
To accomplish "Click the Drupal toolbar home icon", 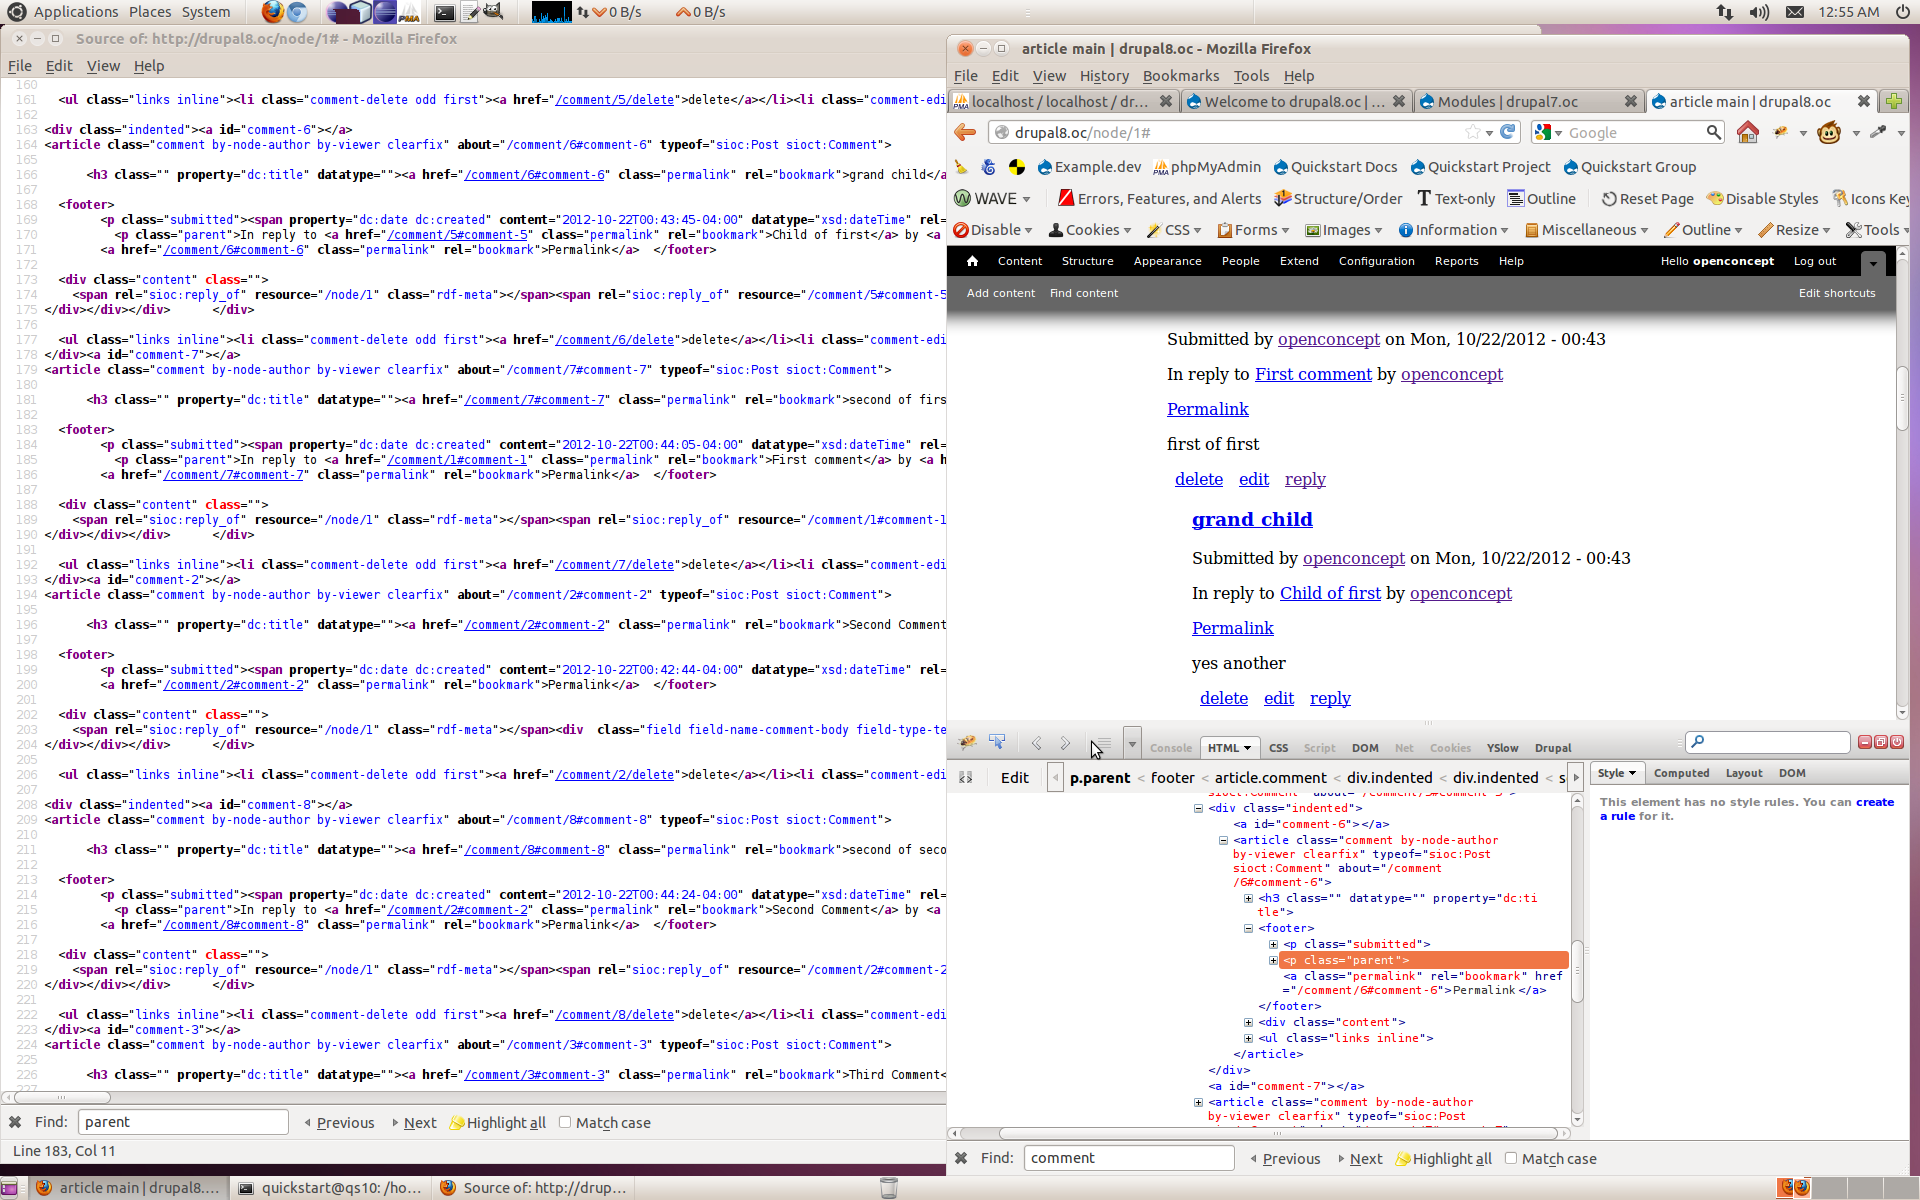I will click(x=972, y=261).
